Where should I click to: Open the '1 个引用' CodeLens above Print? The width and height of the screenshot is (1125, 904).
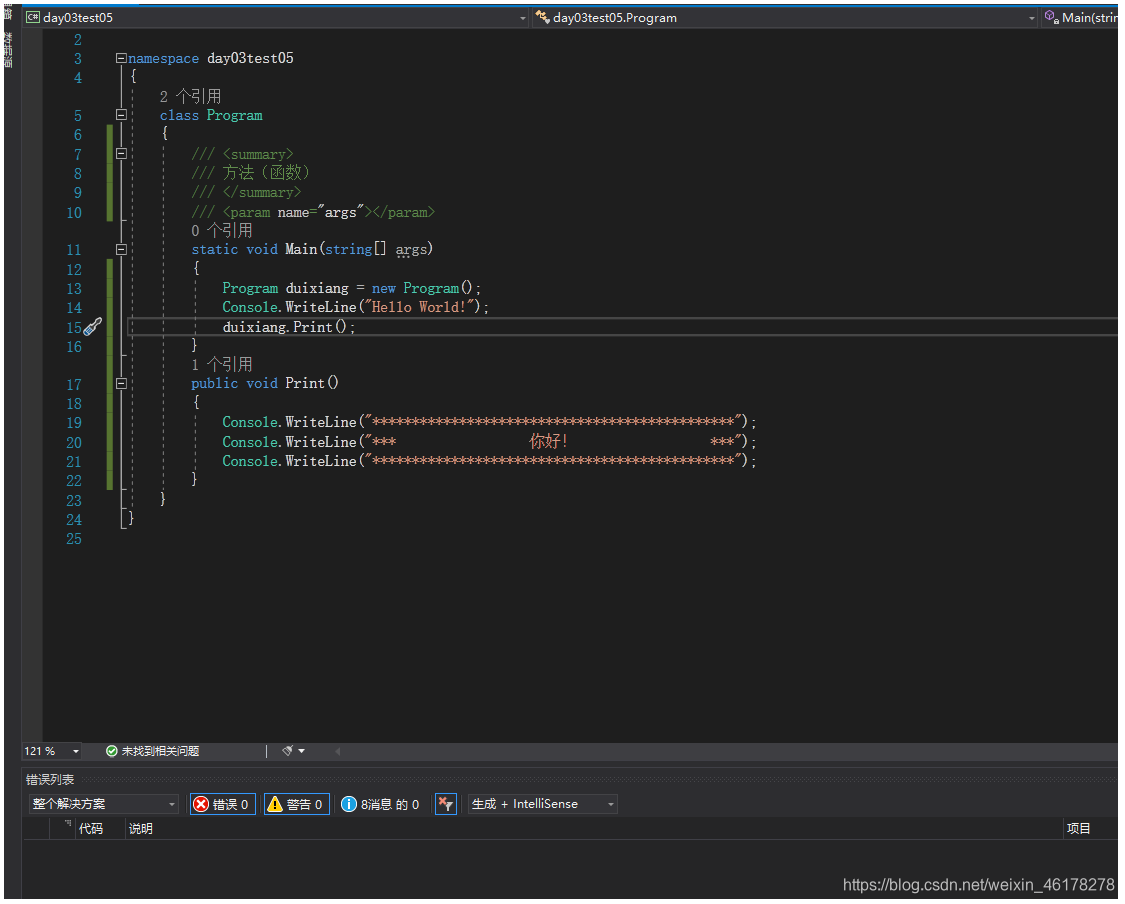tap(222, 365)
